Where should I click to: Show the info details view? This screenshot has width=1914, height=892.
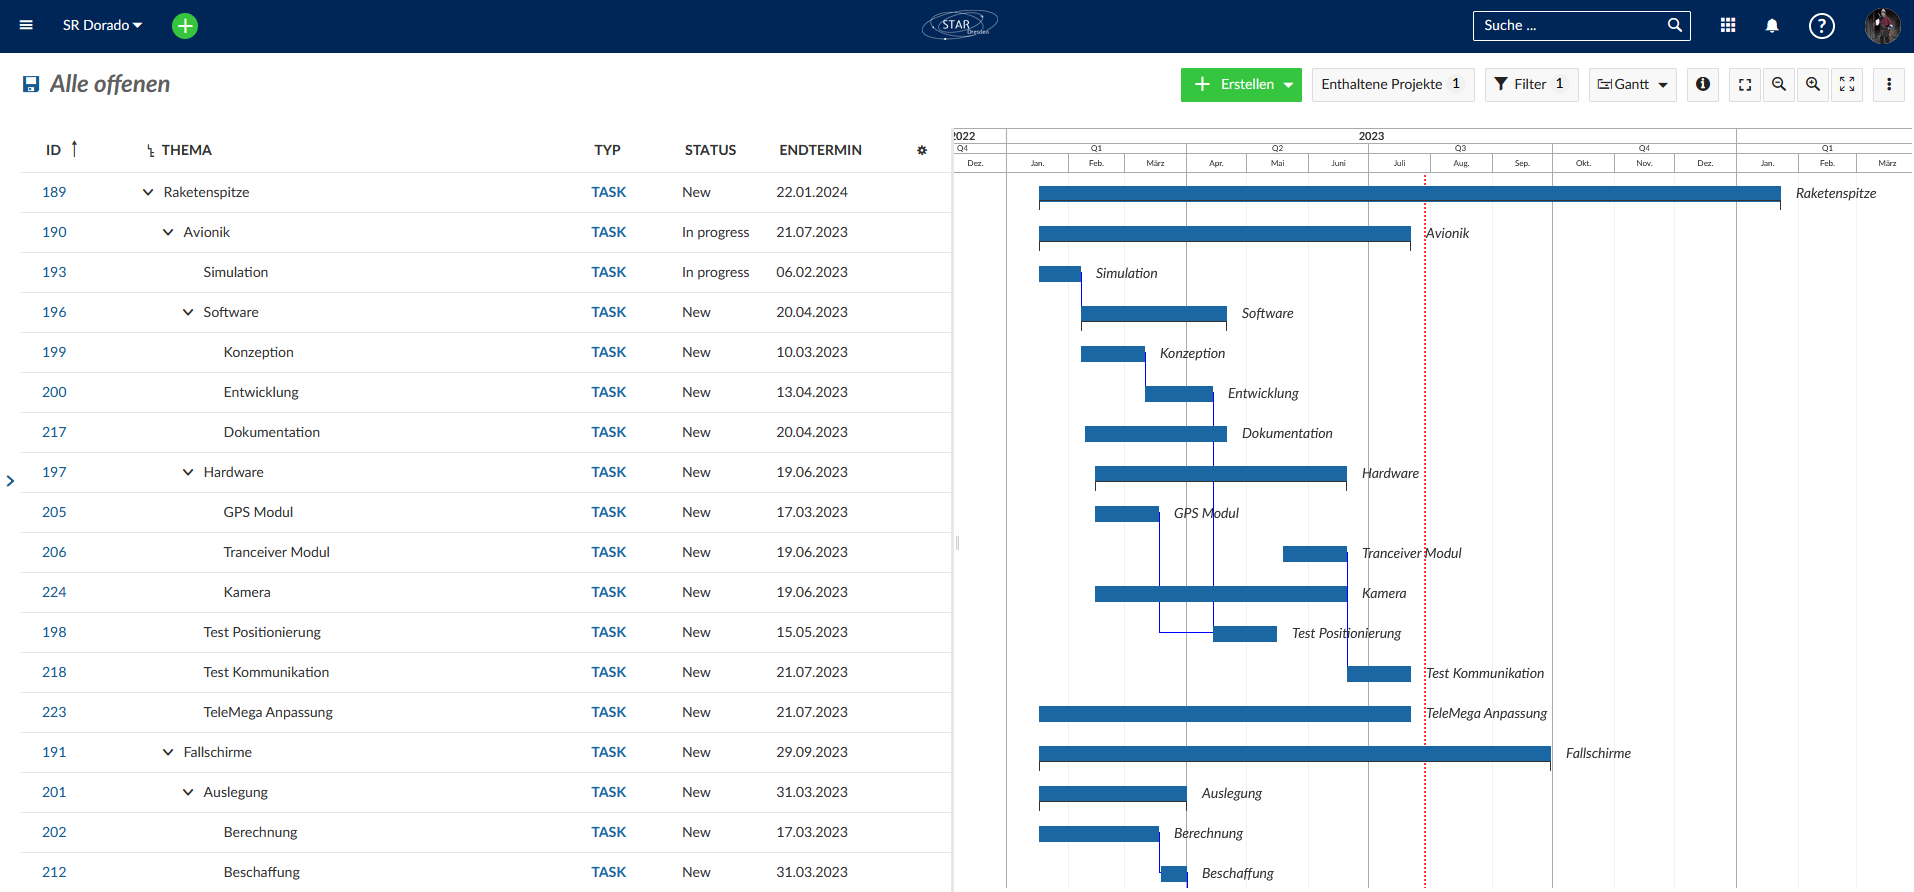(1703, 85)
